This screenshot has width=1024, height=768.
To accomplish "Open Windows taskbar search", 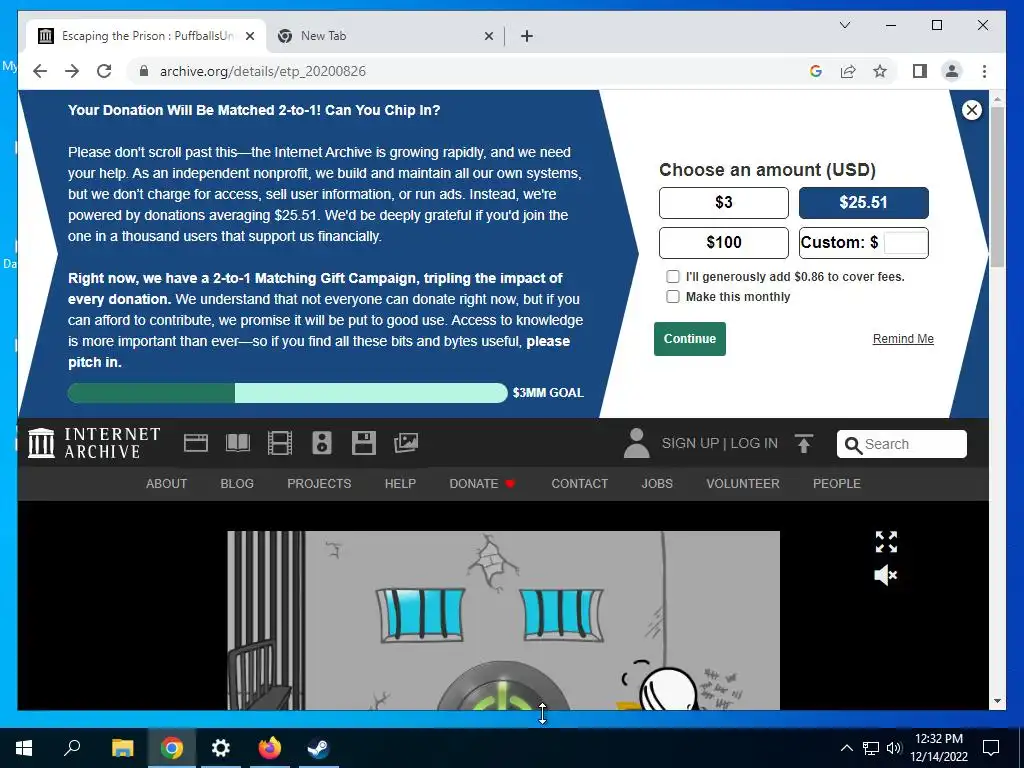I will [x=72, y=748].
